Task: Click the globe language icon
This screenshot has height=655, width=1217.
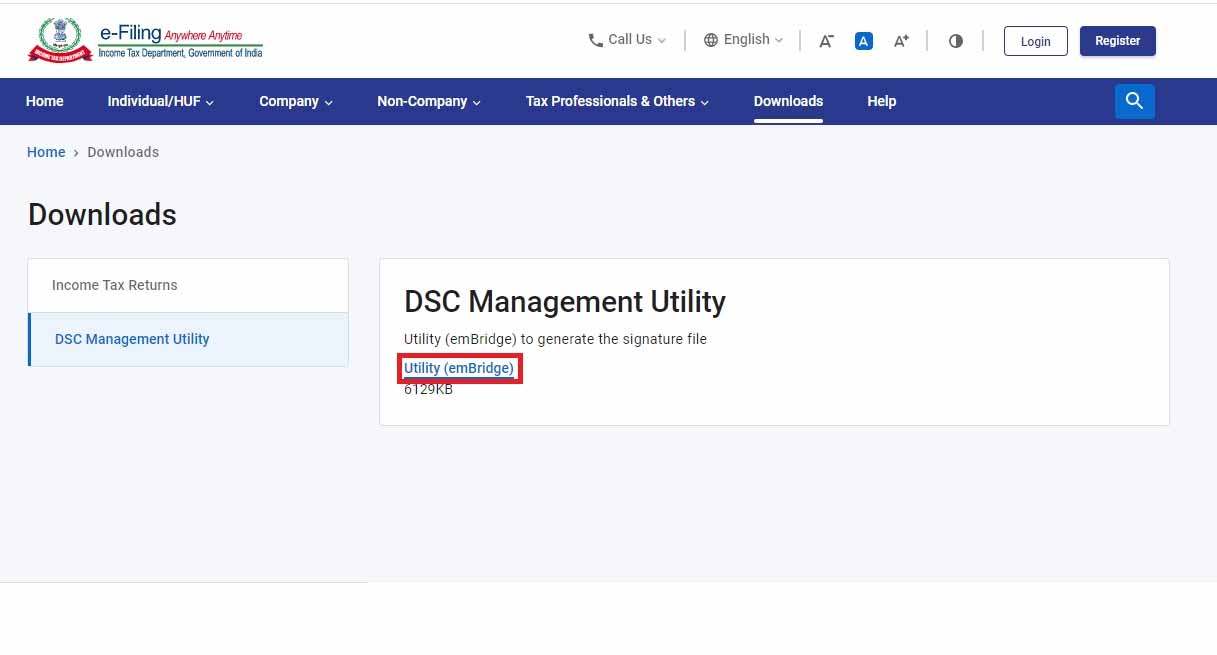Action: (711, 40)
